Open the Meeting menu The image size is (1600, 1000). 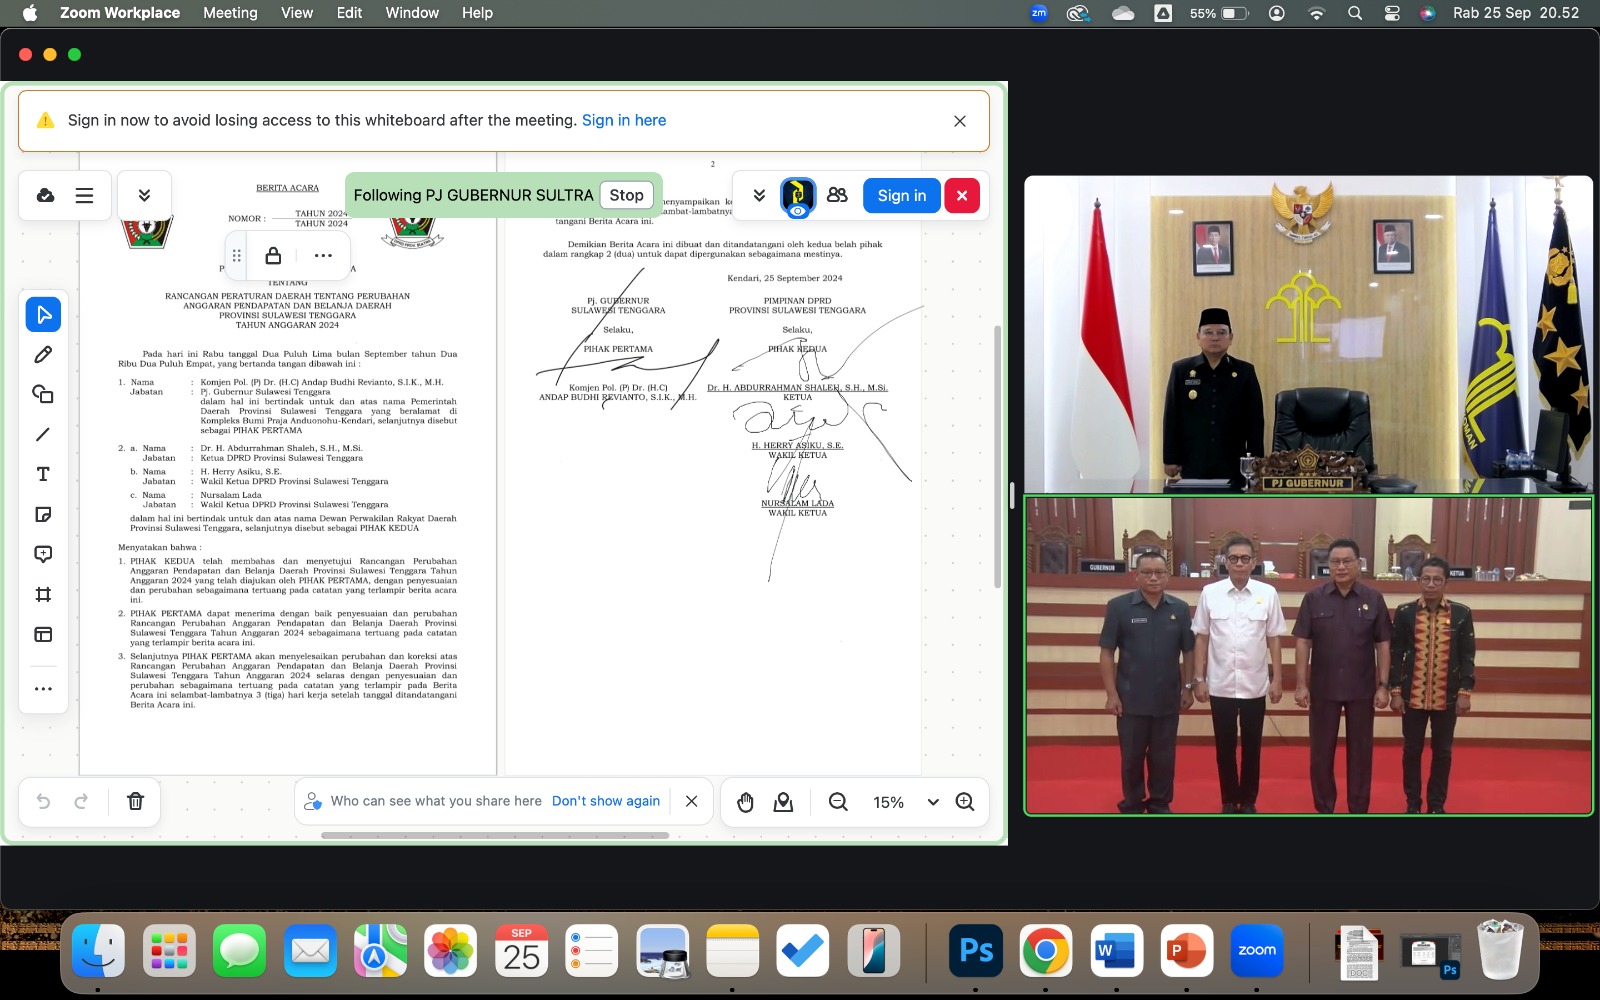[230, 13]
